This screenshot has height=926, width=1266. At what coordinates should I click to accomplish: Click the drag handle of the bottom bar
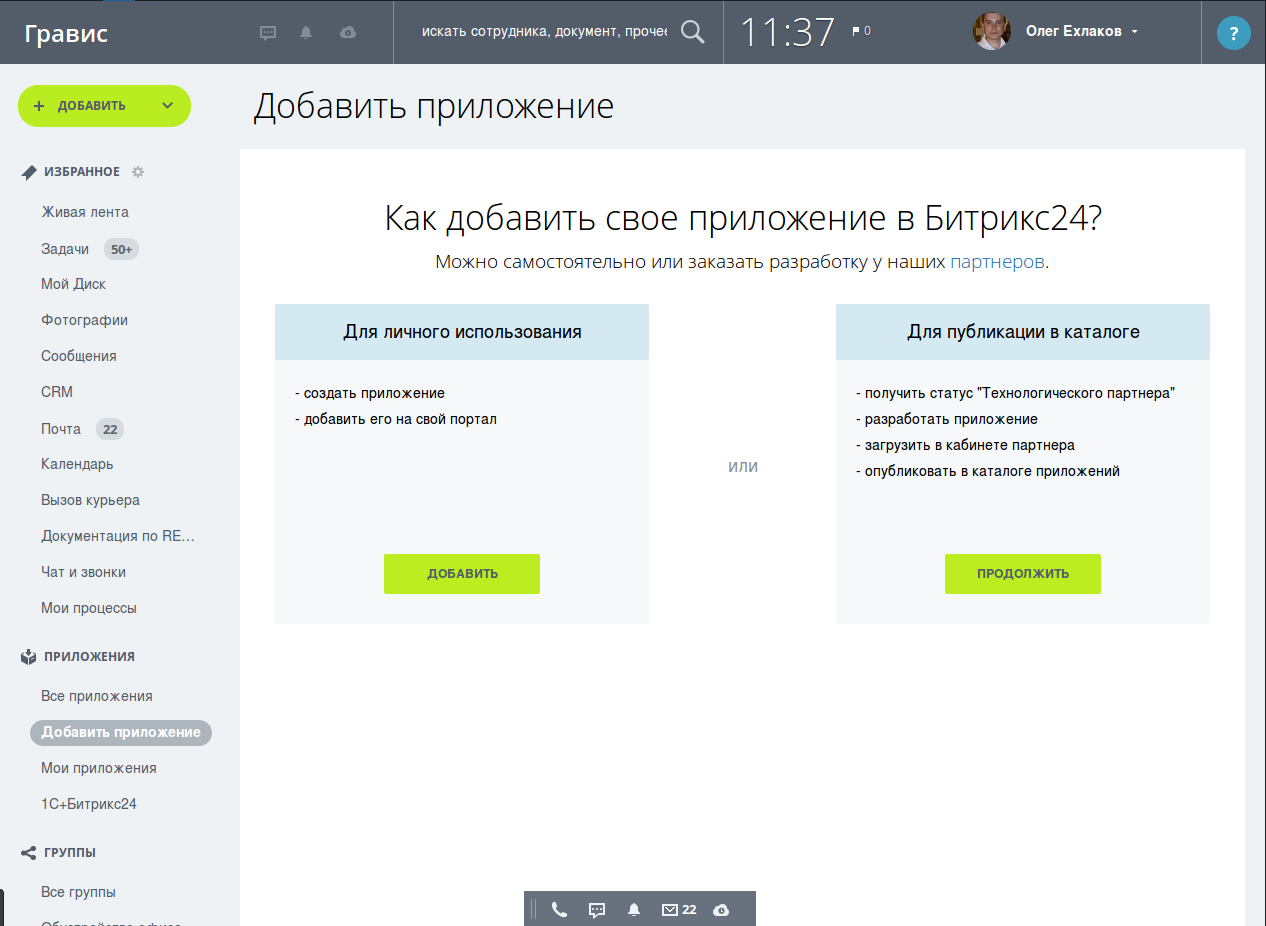[x=533, y=909]
